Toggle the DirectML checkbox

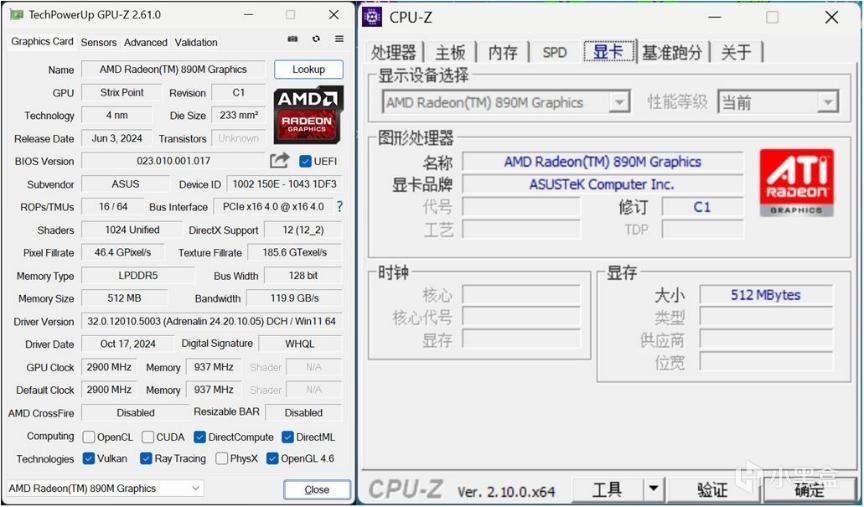[287, 437]
